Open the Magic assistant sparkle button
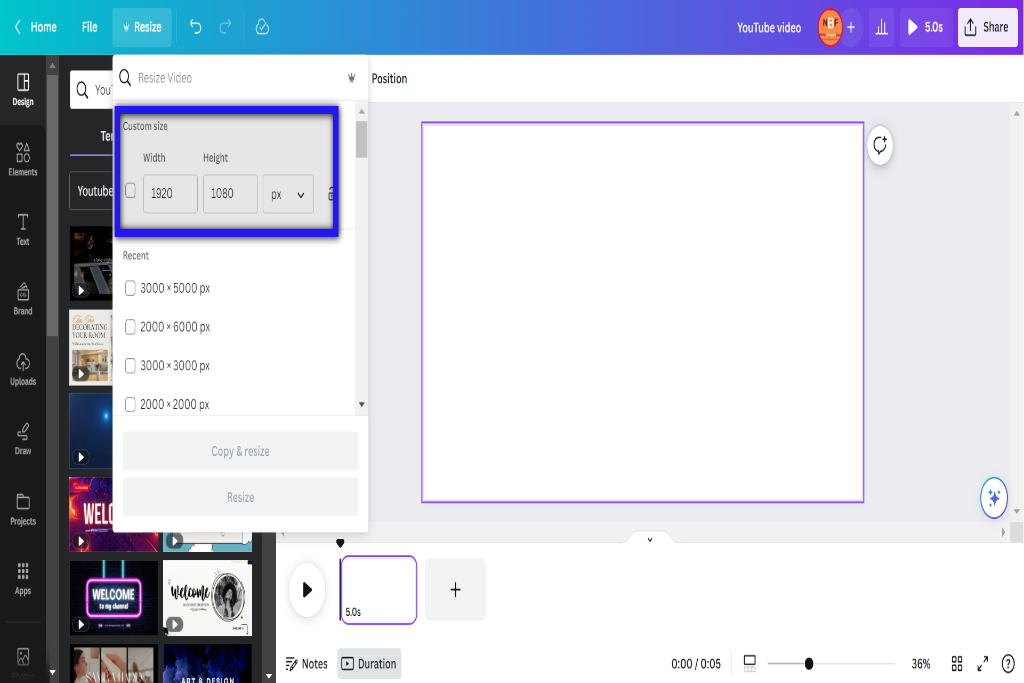This screenshot has height=683, width=1024. click(993, 498)
